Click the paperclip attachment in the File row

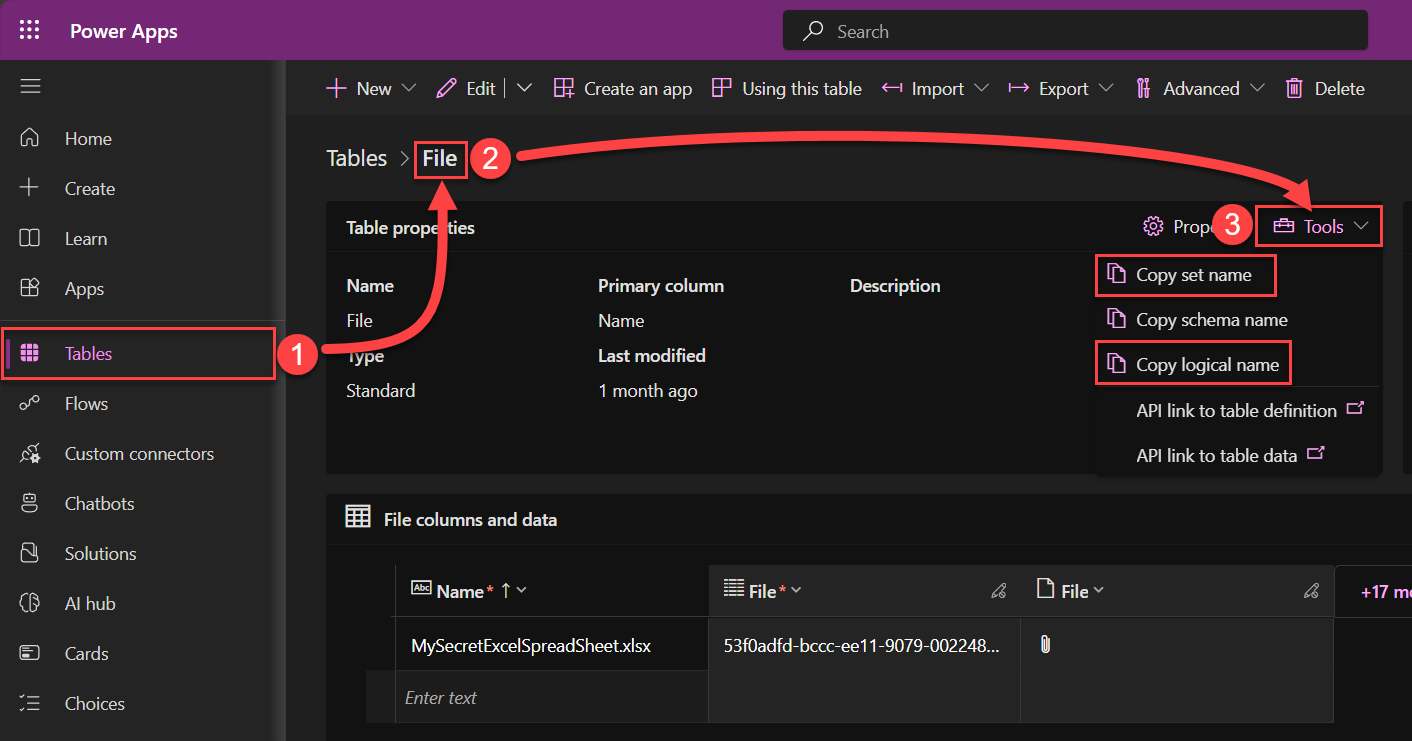[1045, 645]
